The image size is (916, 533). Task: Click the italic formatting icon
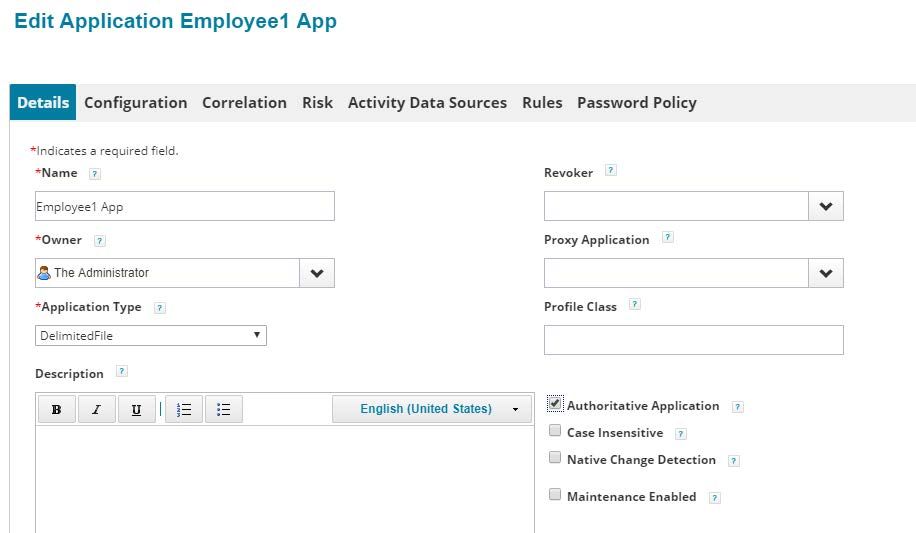pyautogui.click(x=96, y=410)
